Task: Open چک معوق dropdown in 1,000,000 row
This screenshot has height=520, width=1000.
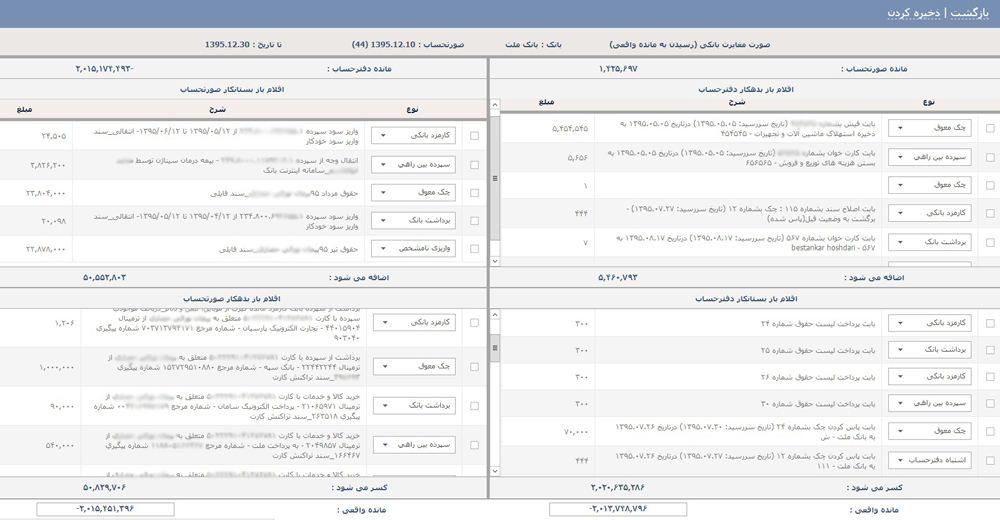Action: click(x=413, y=367)
